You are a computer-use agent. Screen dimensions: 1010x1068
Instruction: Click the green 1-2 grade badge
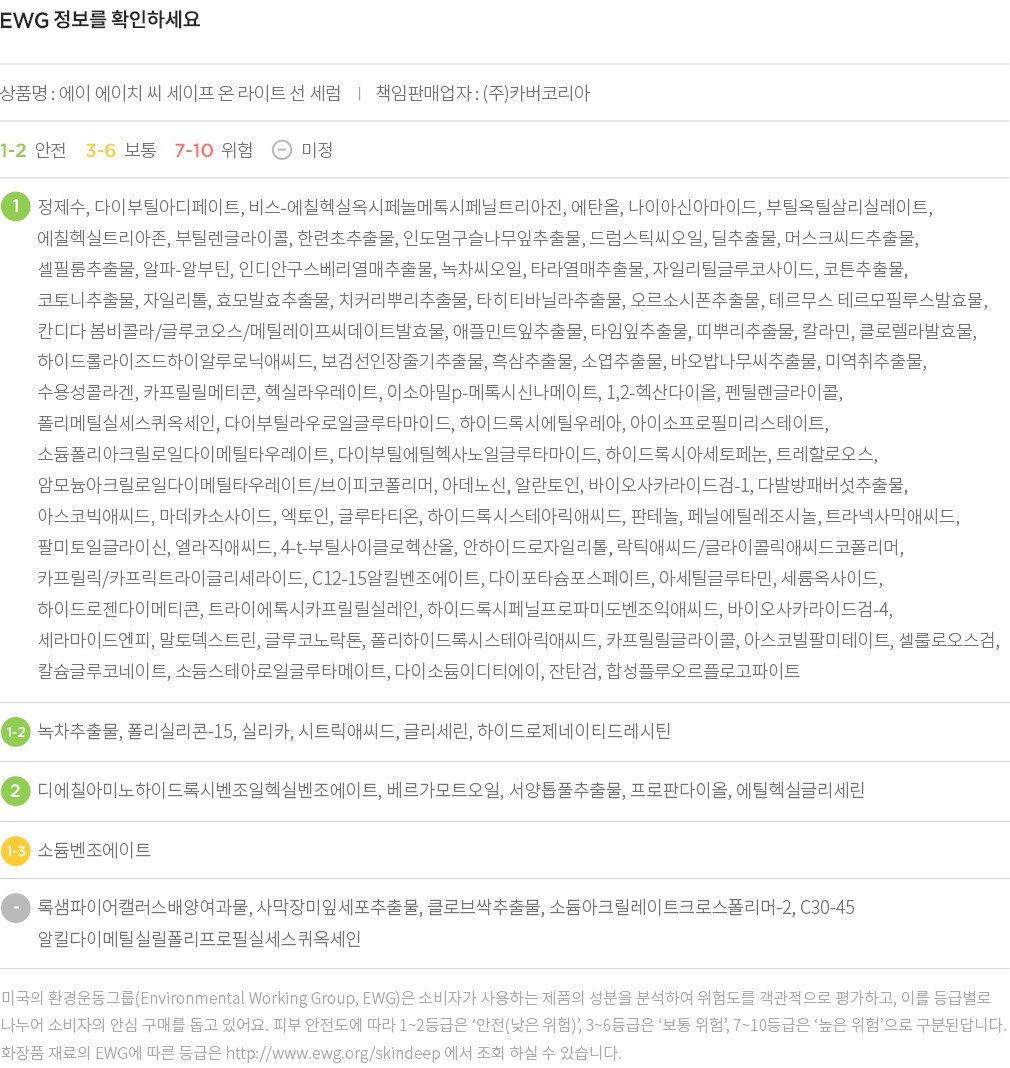pos(16,732)
